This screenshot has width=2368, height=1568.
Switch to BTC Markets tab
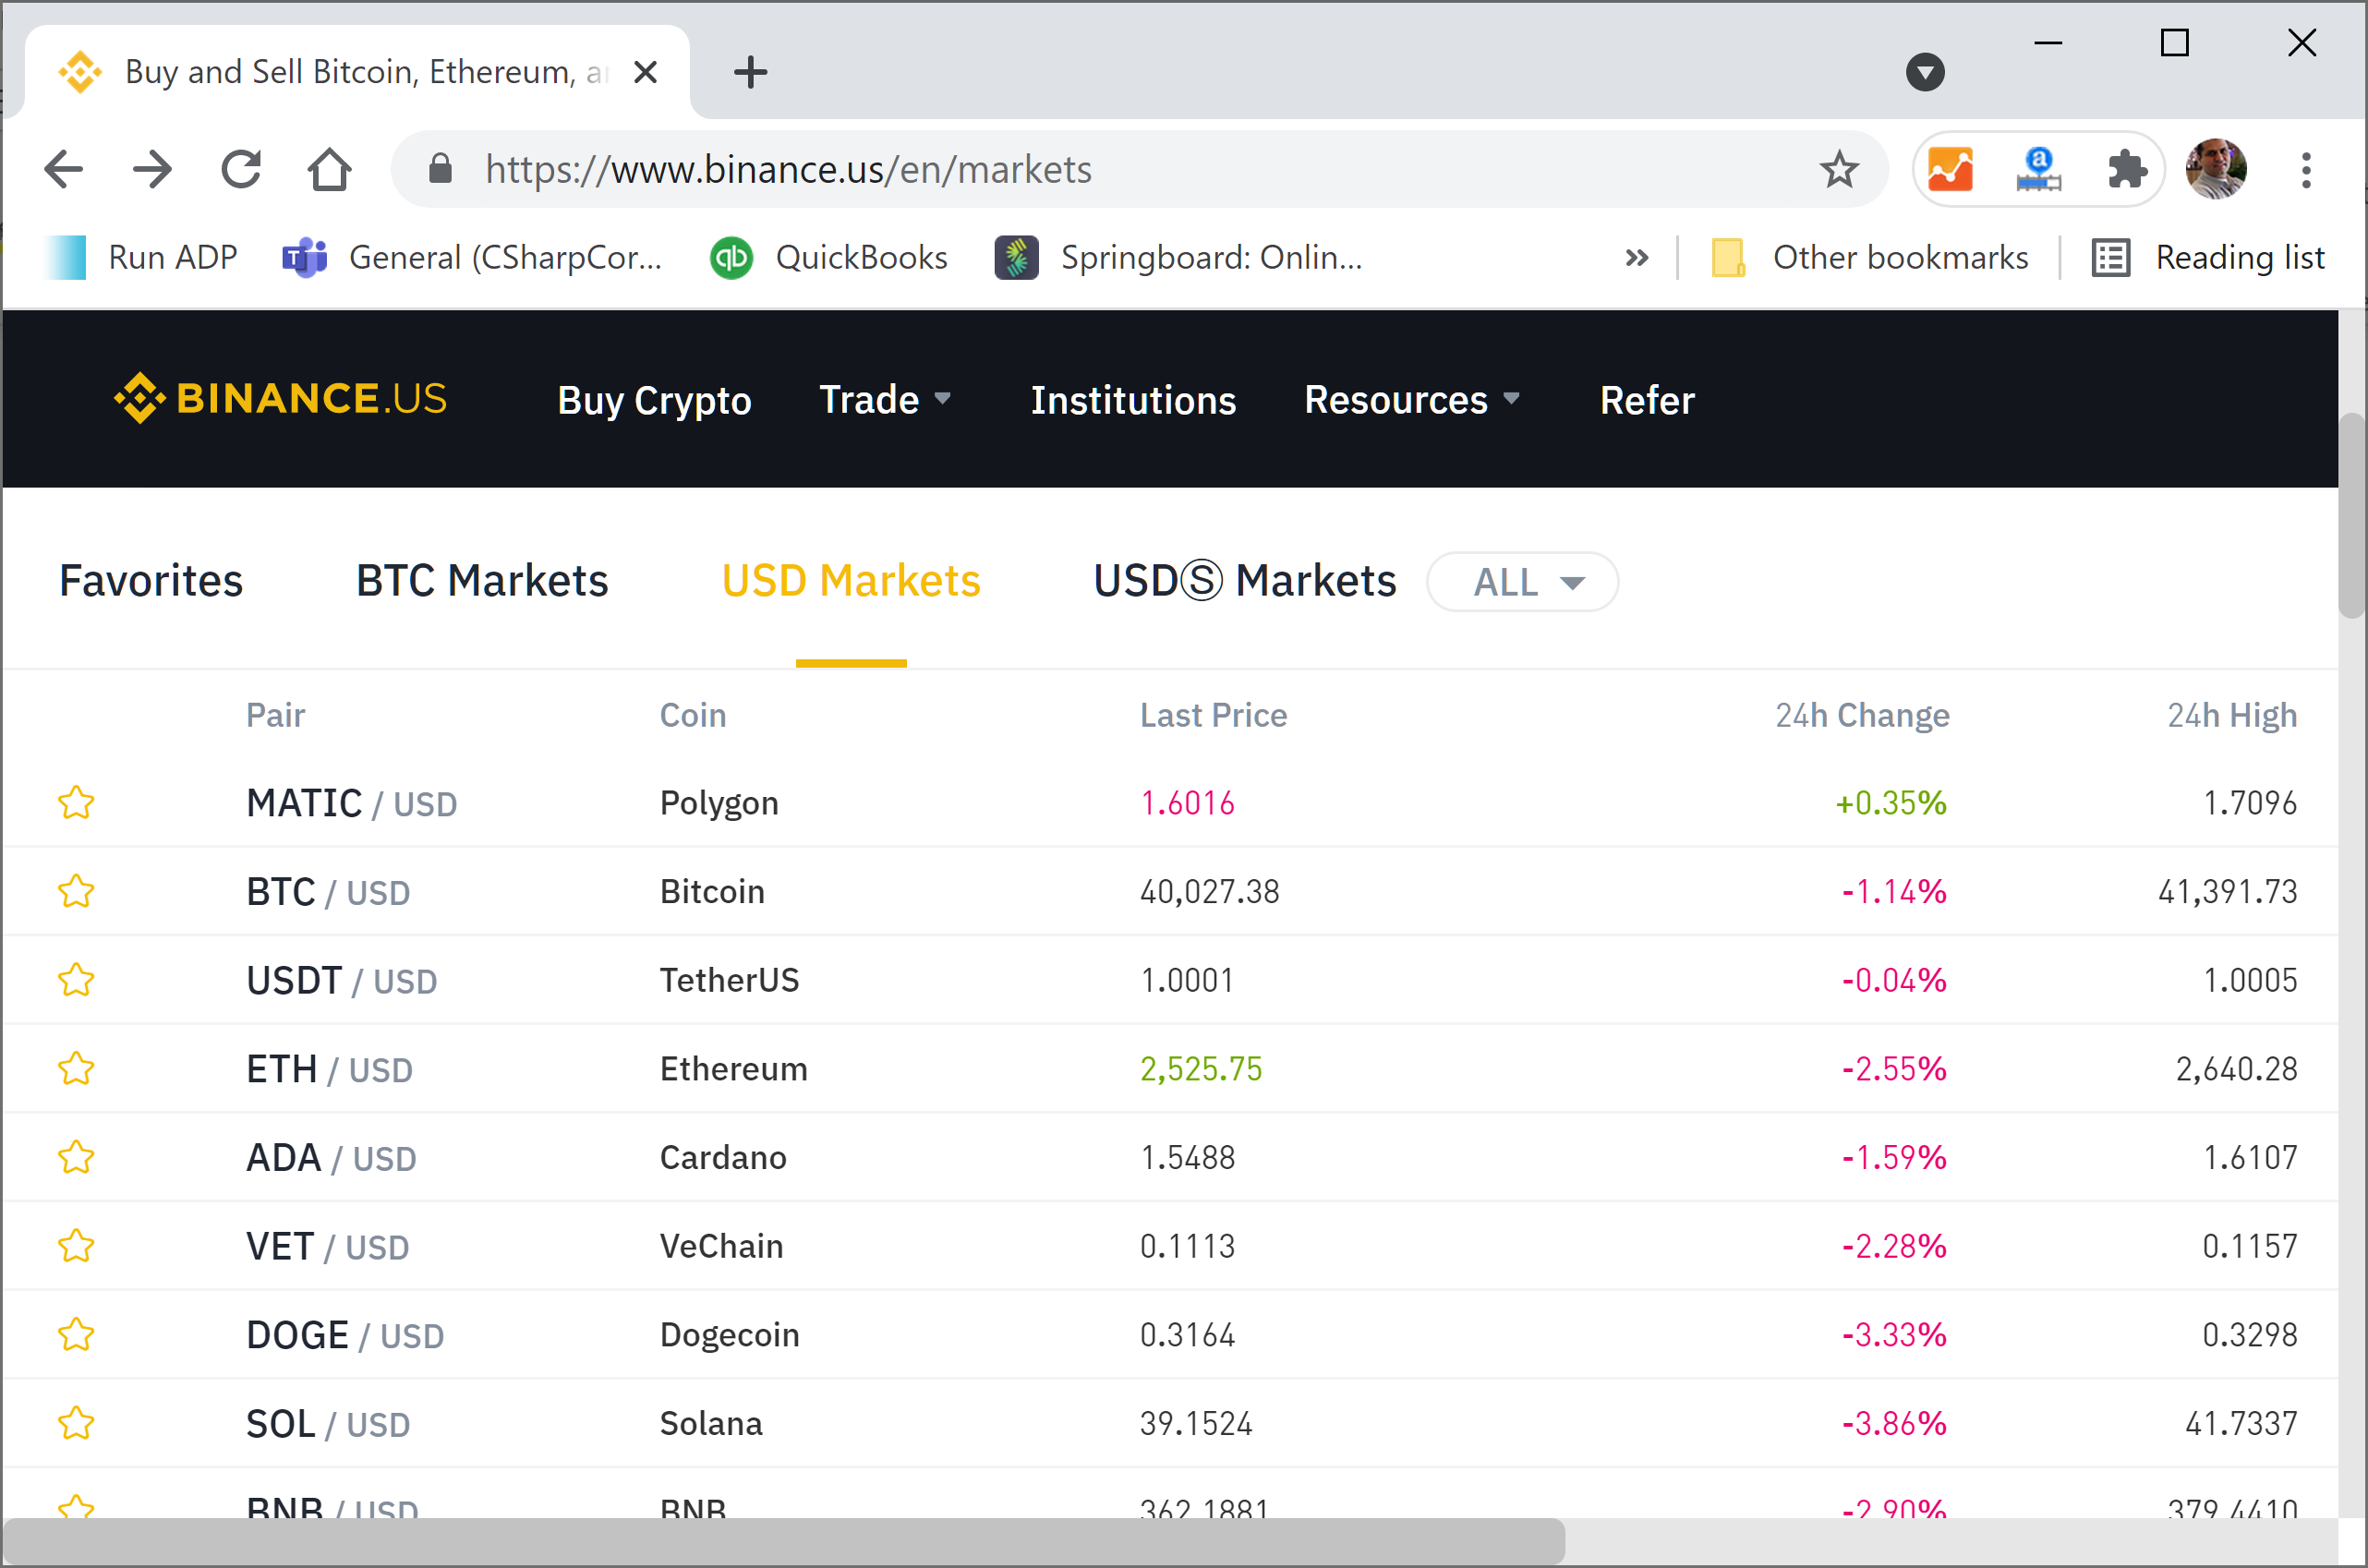pyautogui.click(x=482, y=581)
